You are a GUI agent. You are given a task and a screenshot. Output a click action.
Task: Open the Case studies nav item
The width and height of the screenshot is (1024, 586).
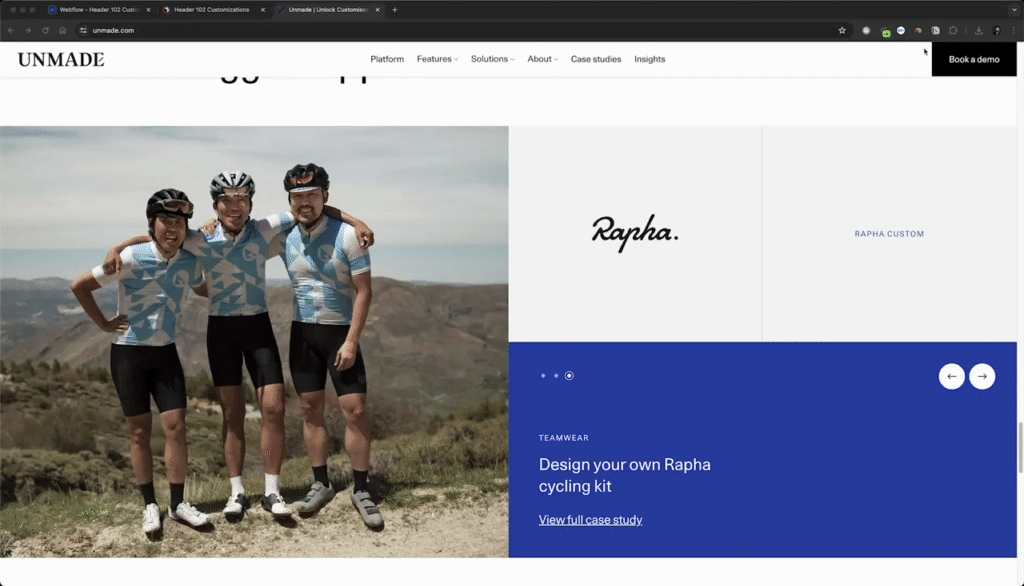point(596,59)
